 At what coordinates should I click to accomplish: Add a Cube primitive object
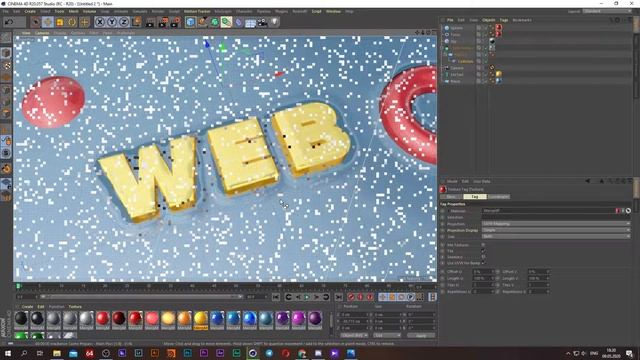[x=190, y=22]
